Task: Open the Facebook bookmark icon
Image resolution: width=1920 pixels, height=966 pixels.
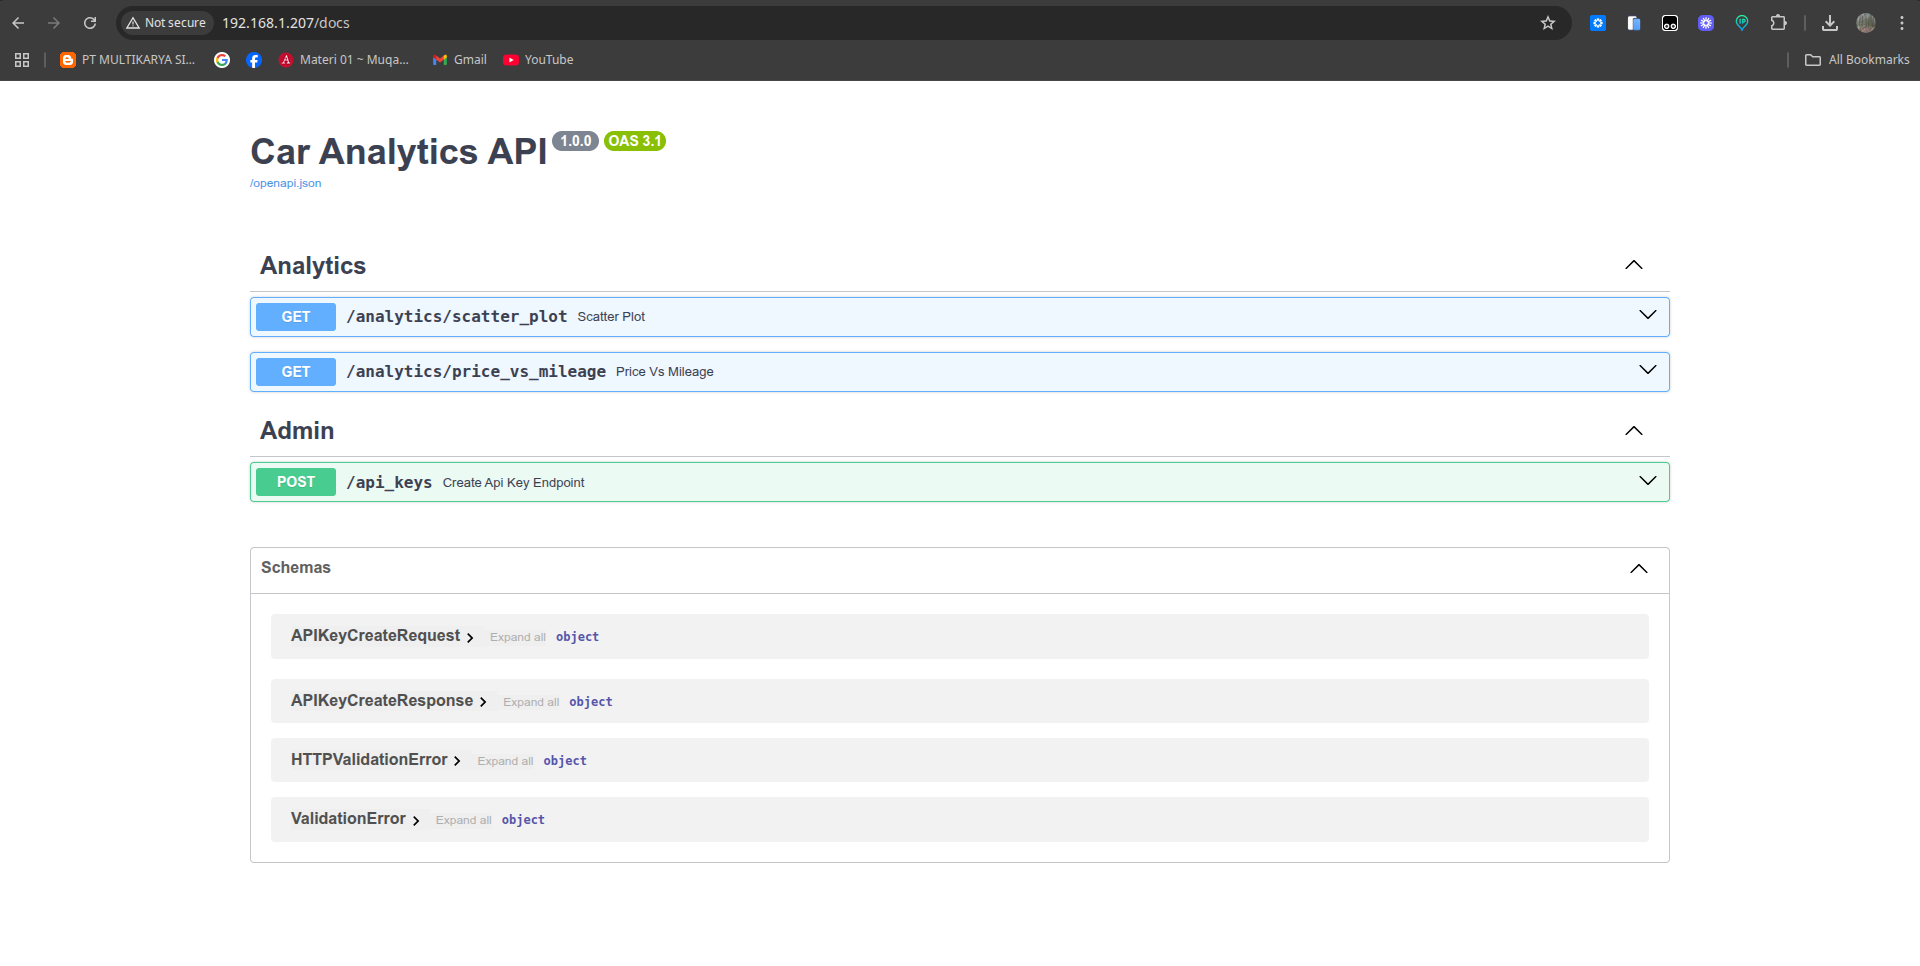Action: tap(254, 60)
